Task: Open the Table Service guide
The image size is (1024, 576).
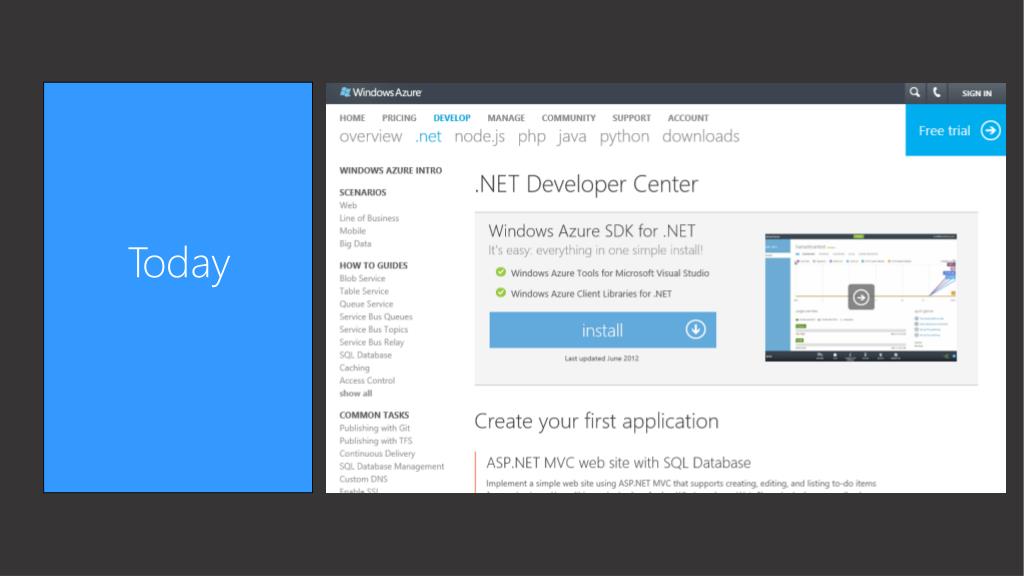Action: pos(364,291)
